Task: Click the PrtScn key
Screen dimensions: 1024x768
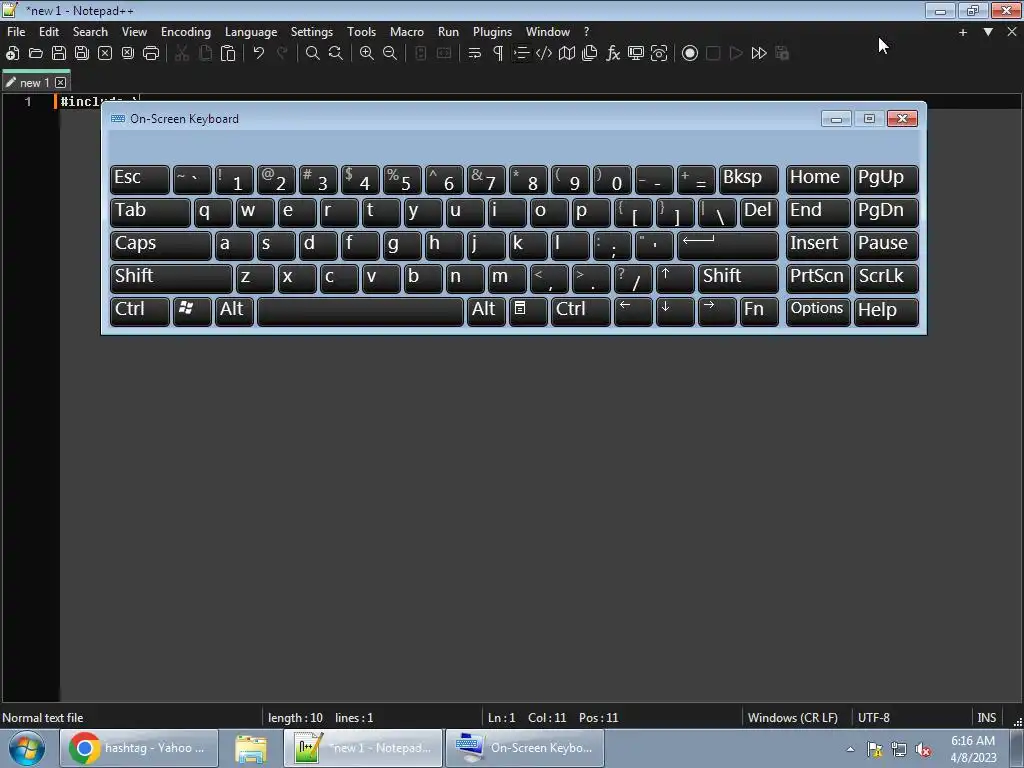Action: point(818,278)
